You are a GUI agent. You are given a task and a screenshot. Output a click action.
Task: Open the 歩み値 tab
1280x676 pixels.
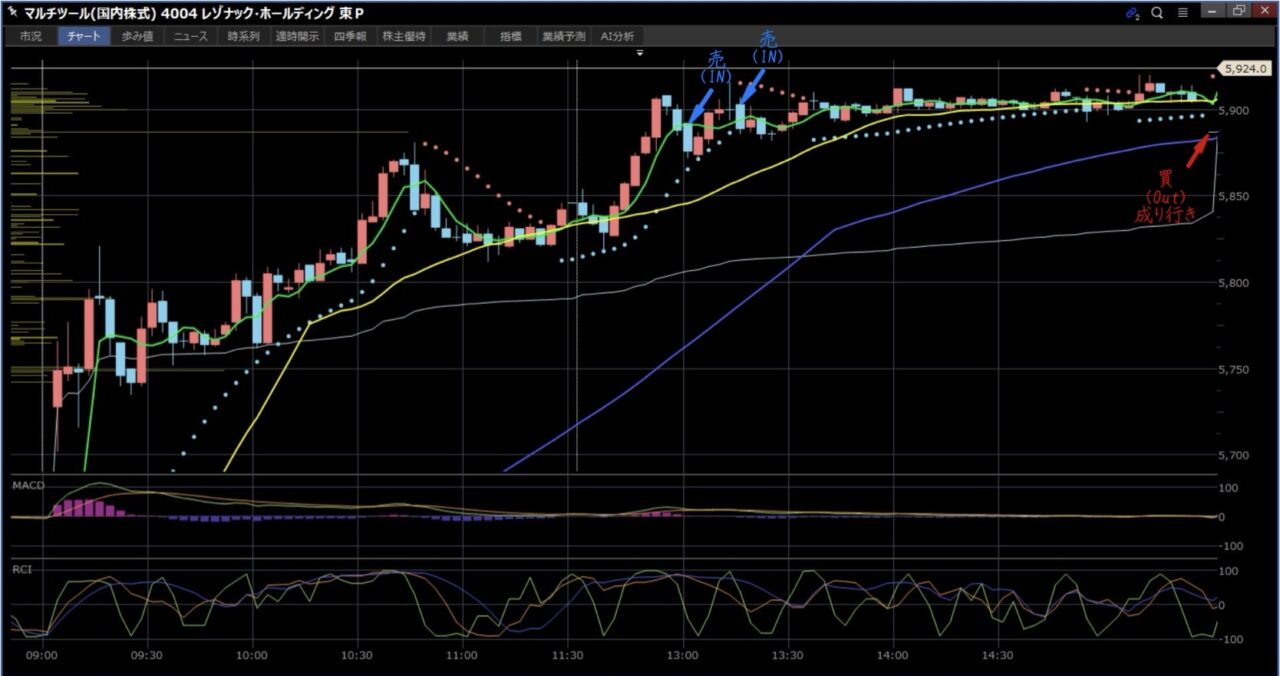[x=137, y=36]
